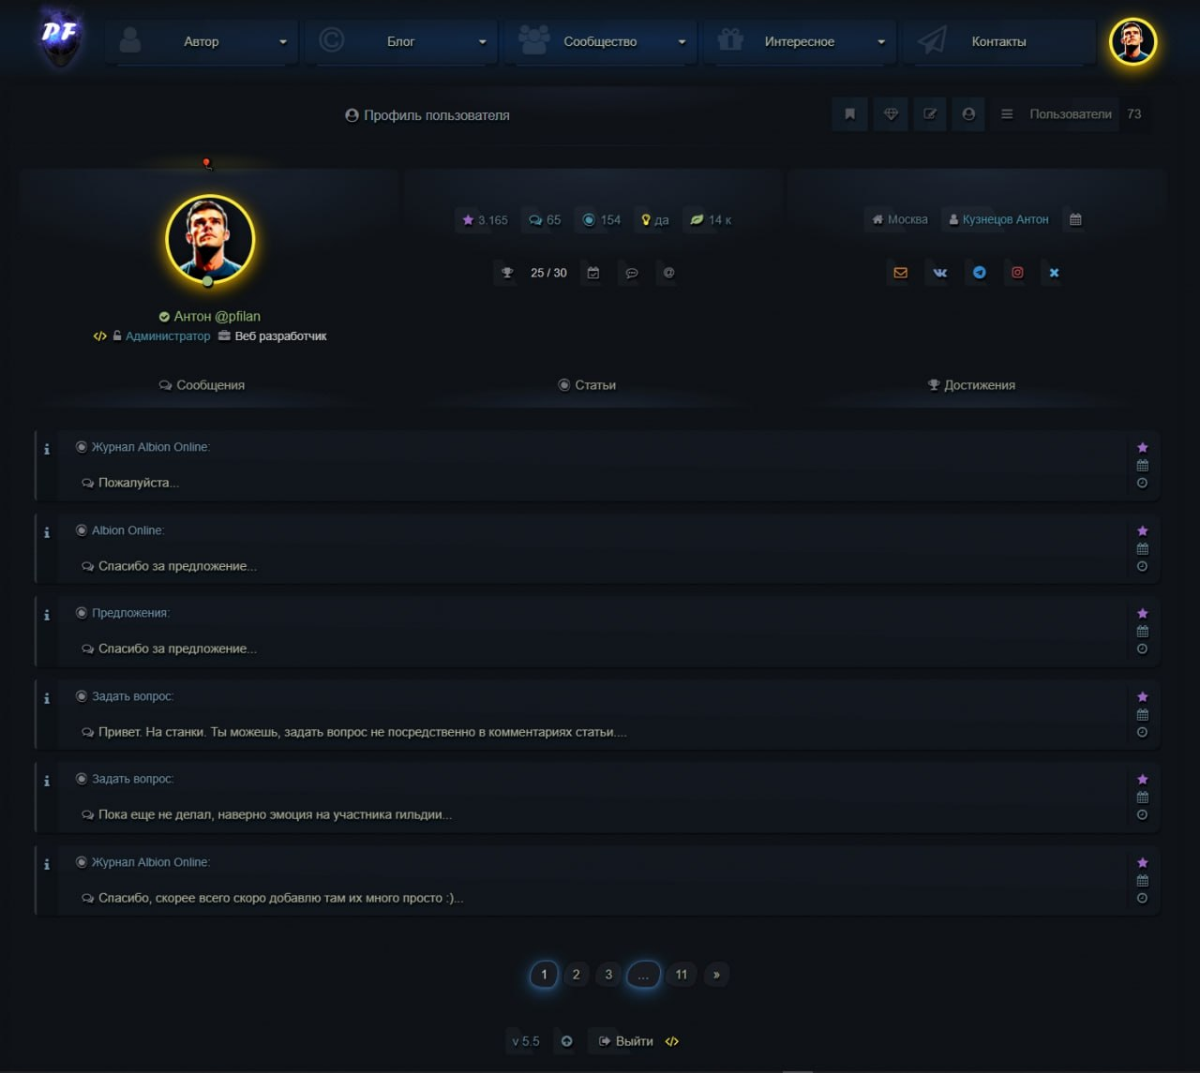Open user avatar menu in header
The image size is (1200, 1073).
point(1133,41)
